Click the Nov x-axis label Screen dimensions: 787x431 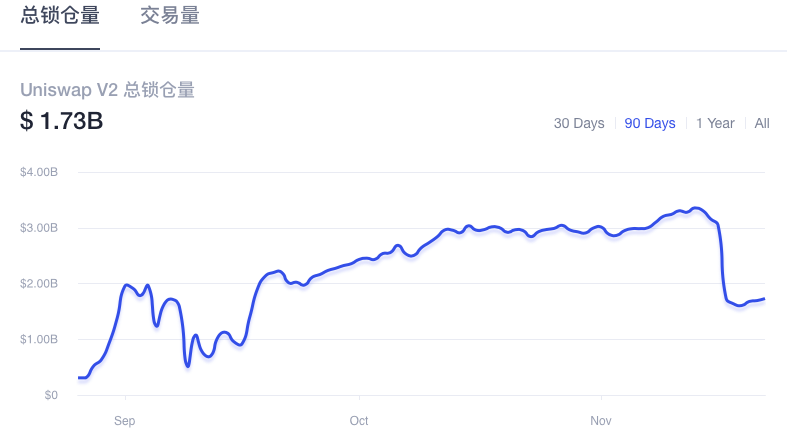click(x=601, y=420)
